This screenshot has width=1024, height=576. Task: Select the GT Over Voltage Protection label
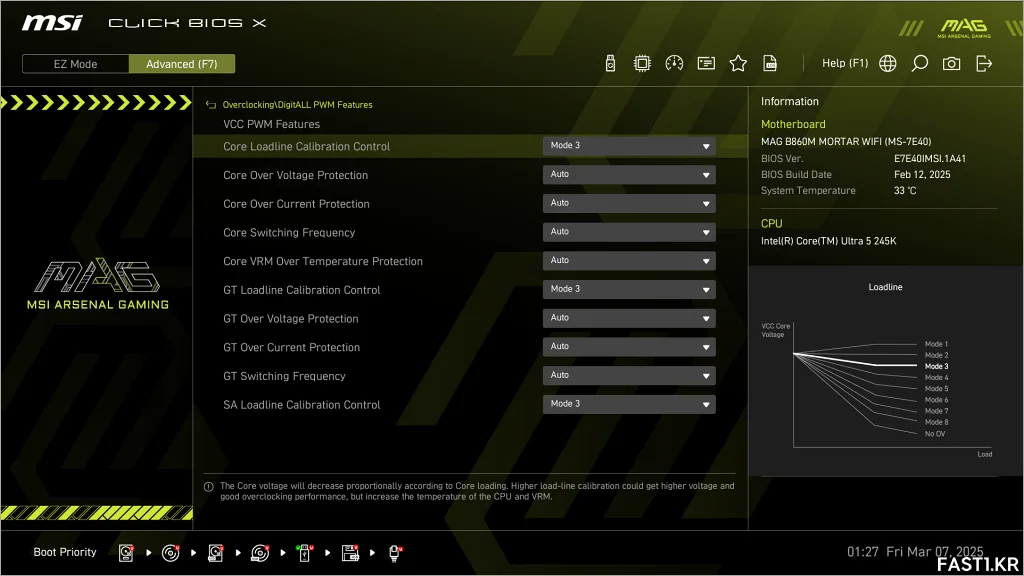(x=291, y=319)
